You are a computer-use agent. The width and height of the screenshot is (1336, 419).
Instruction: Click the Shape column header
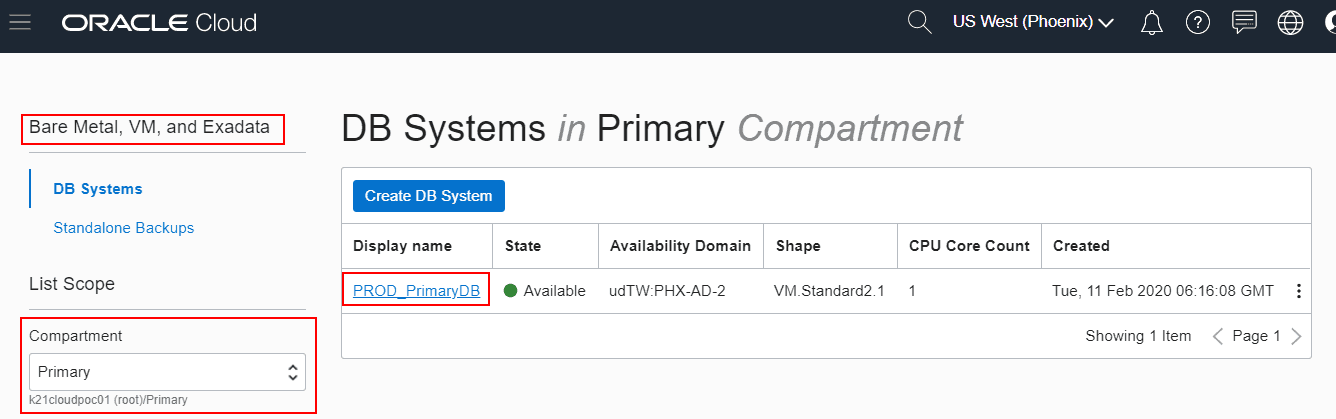[797, 246]
